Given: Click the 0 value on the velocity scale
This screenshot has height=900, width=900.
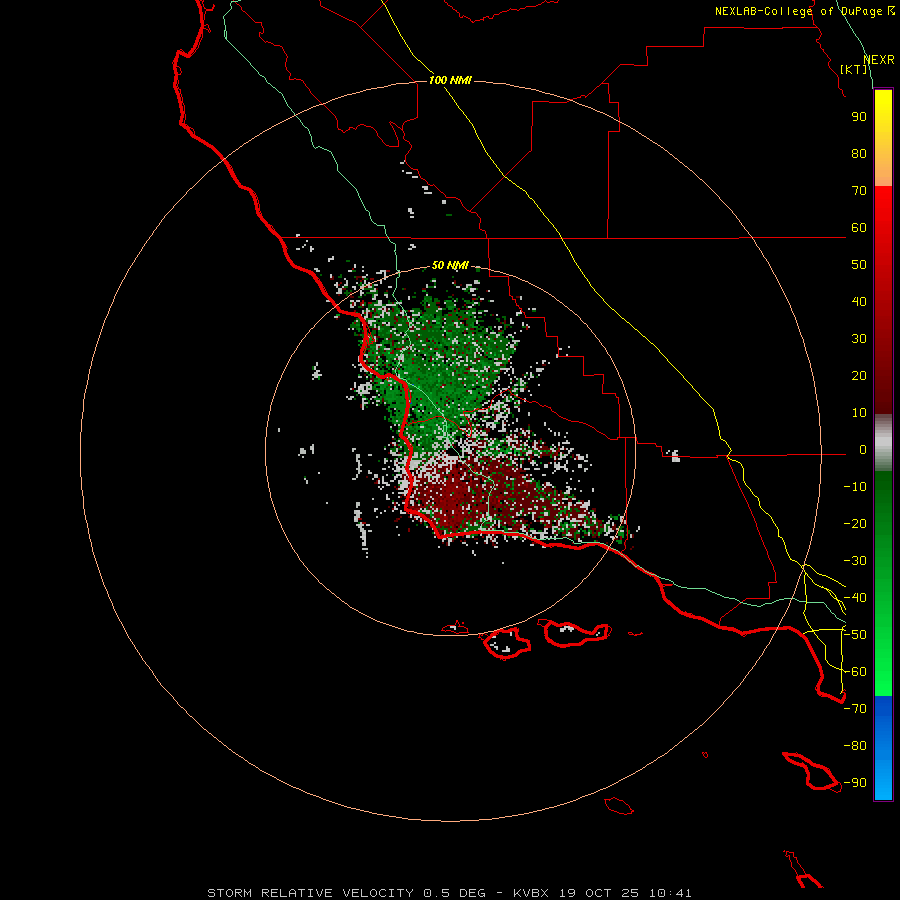Looking at the screenshot, I should [x=863, y=450].
